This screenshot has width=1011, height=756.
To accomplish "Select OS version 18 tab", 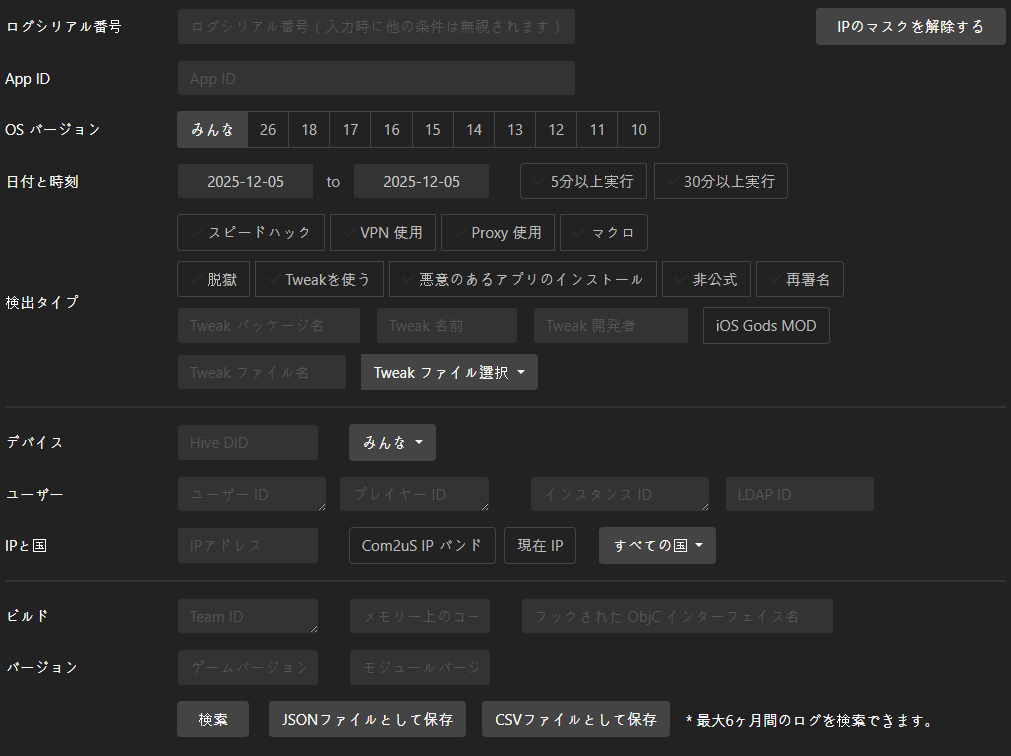I will 309,130.
